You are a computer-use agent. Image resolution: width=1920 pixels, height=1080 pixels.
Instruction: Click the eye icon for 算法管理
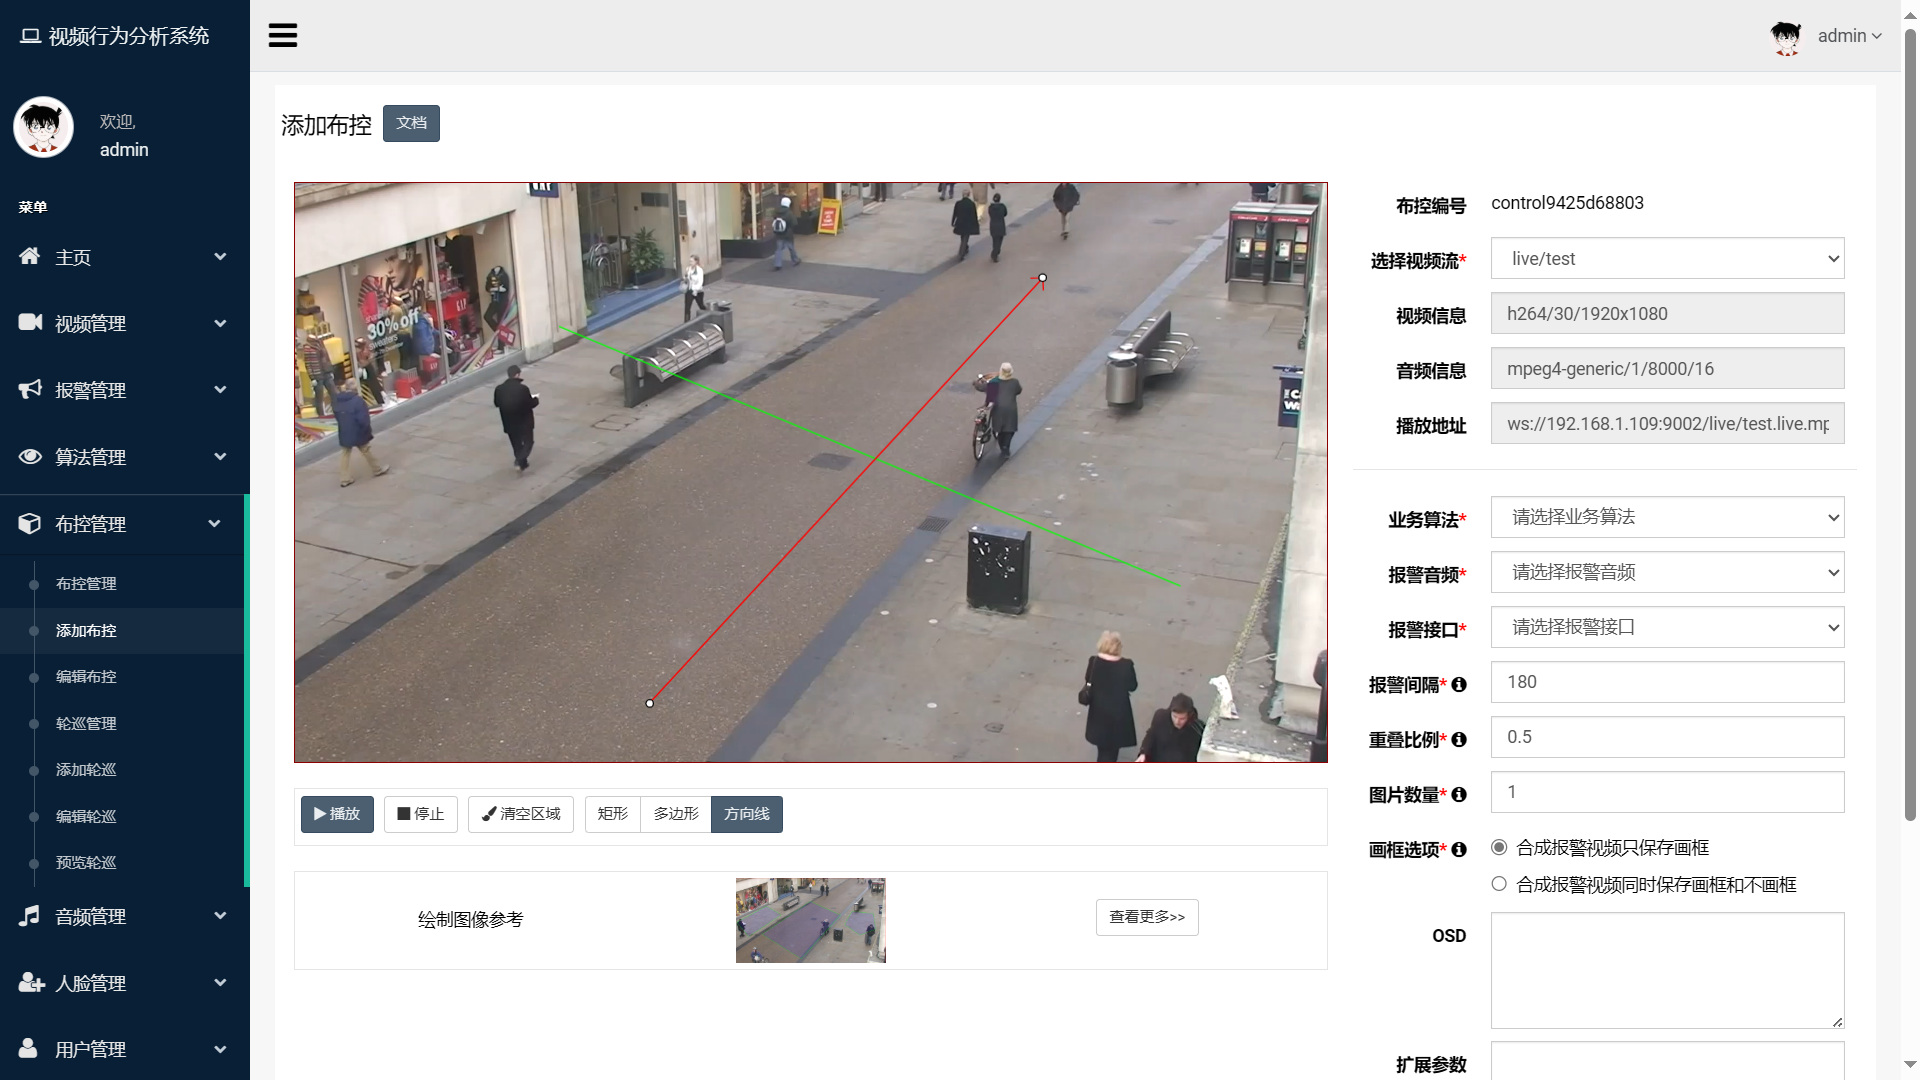30,456
